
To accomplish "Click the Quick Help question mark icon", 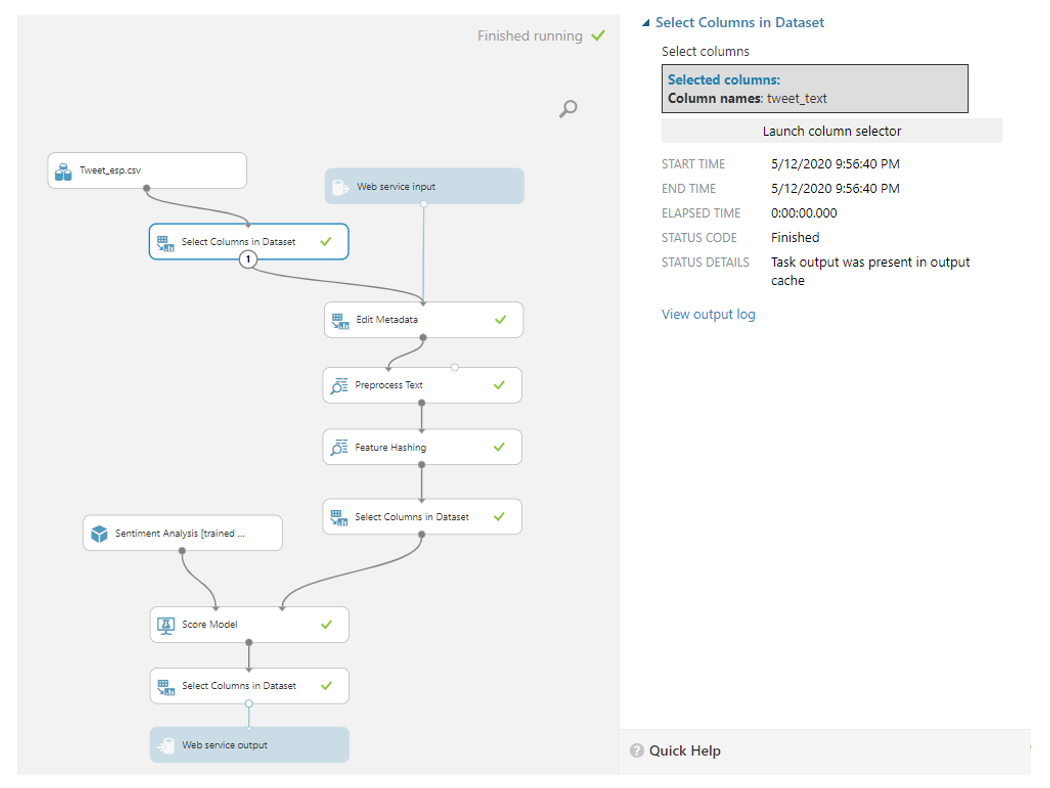I will pos(637,751).
